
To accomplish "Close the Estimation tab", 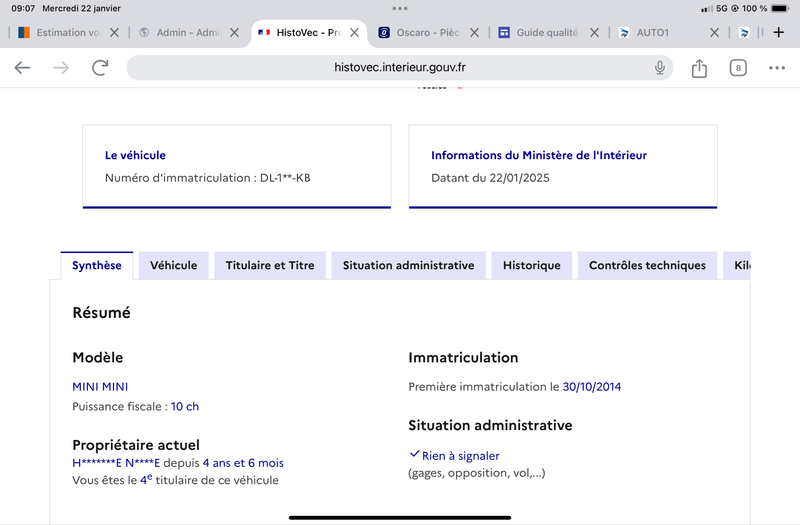I will click(114, 33).
